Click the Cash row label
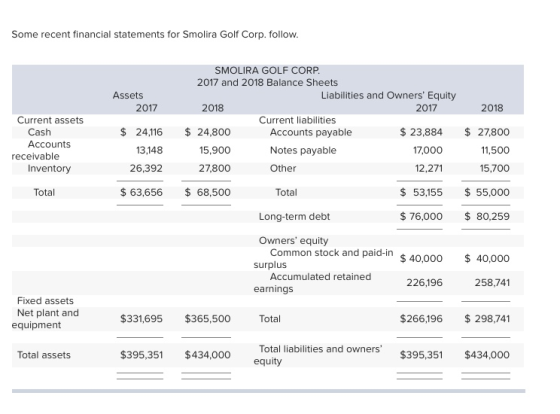The image size is (560, 414). coord(39,132)
